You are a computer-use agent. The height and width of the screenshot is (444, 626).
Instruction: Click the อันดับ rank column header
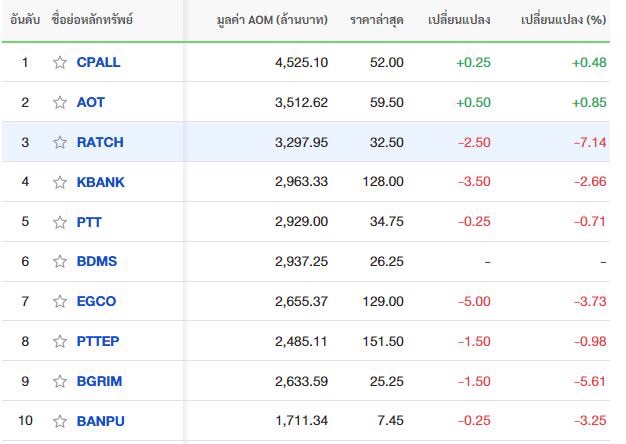pos(25,20)
